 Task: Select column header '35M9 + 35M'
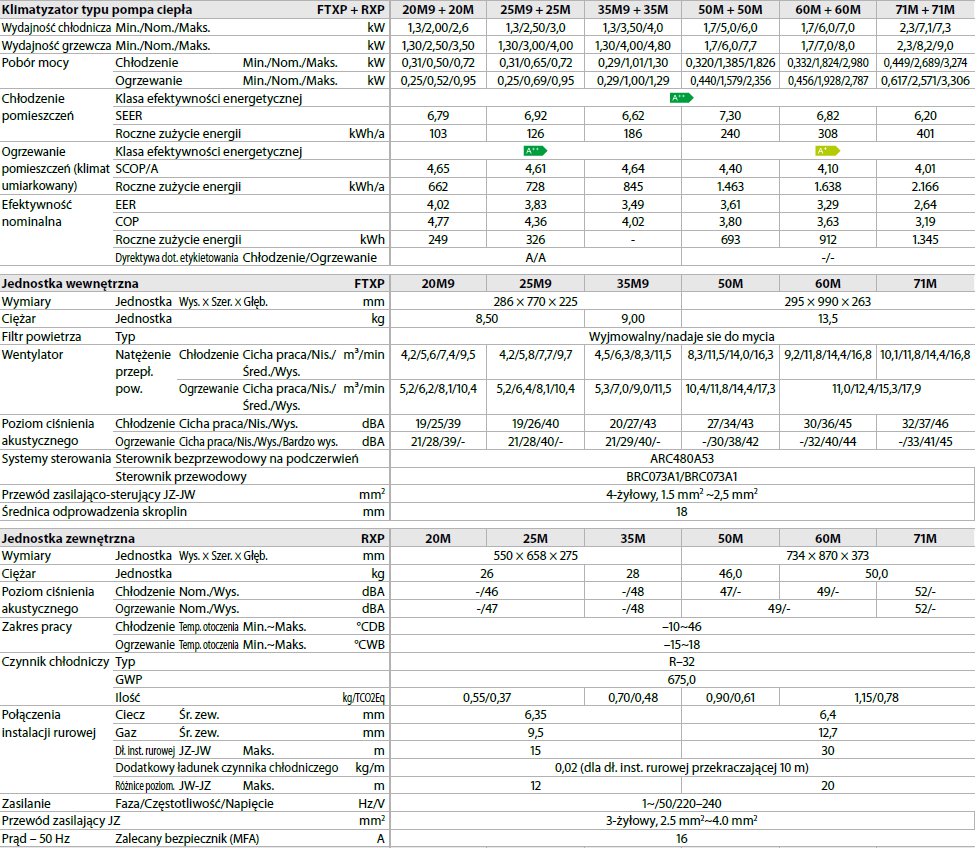(x=633, y=10)
